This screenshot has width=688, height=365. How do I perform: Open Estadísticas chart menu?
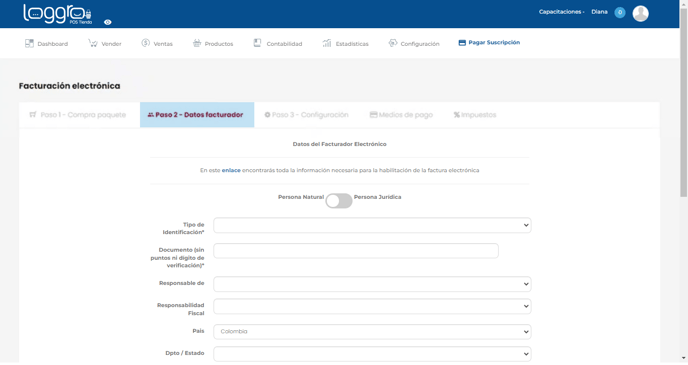(x=345, y=43)
